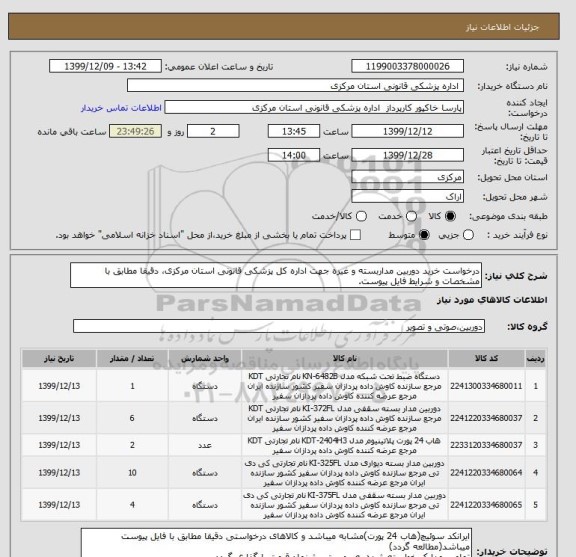
Task: Click the KDT-2404H3 24-port hub item name
Action: click(x=345, y=445)
